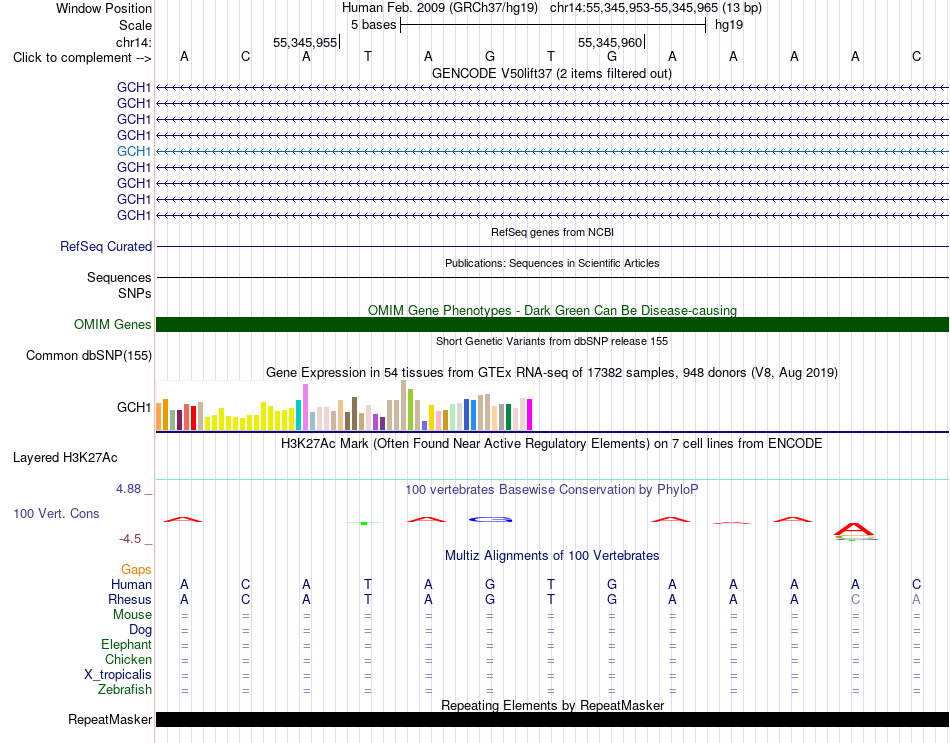The image size is (950, 743).
Task: Open 'Repeating Elements by RepeatMasker' track title
Action: (x=552, y=705)
